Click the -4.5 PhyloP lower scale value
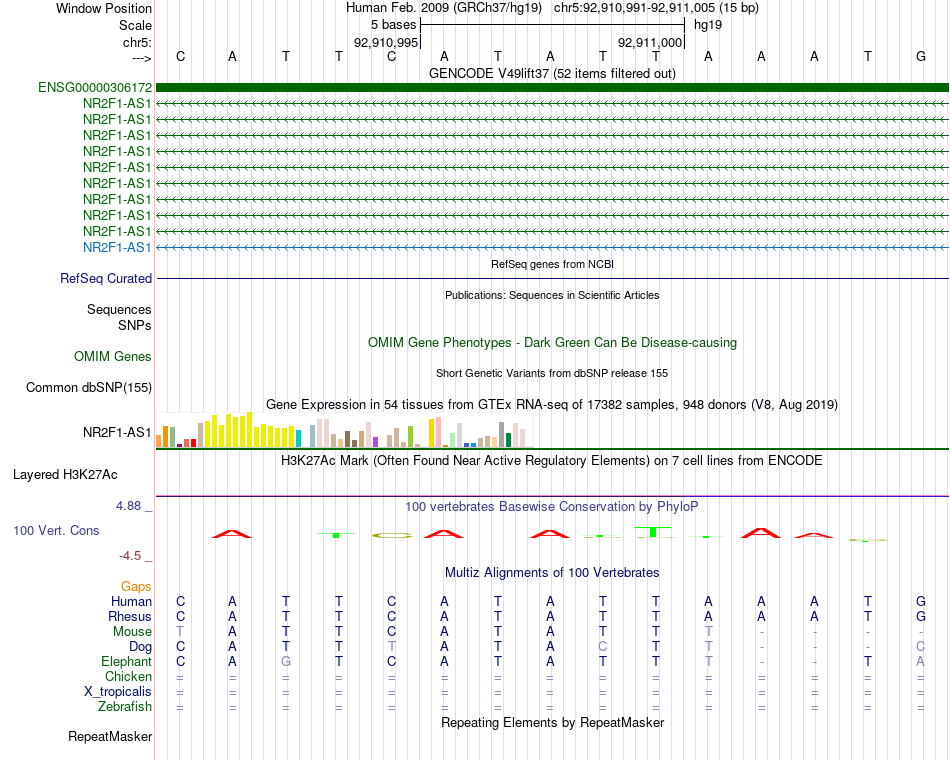950x760 pixels. 130,556
